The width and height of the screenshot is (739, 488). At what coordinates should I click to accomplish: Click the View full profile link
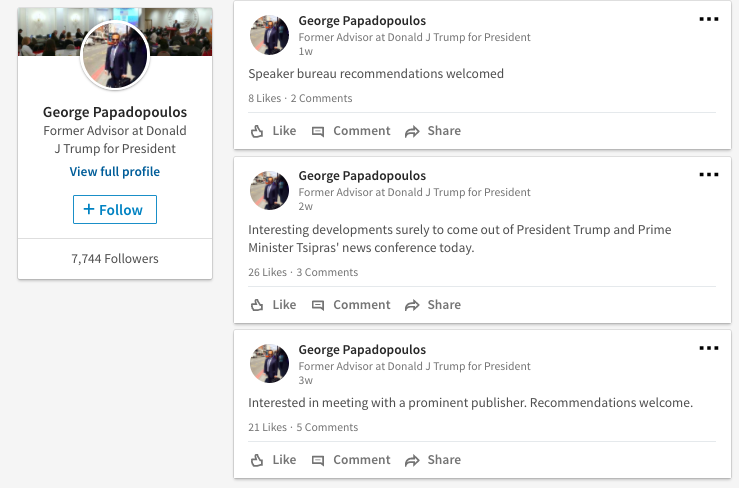pos(114,172)
